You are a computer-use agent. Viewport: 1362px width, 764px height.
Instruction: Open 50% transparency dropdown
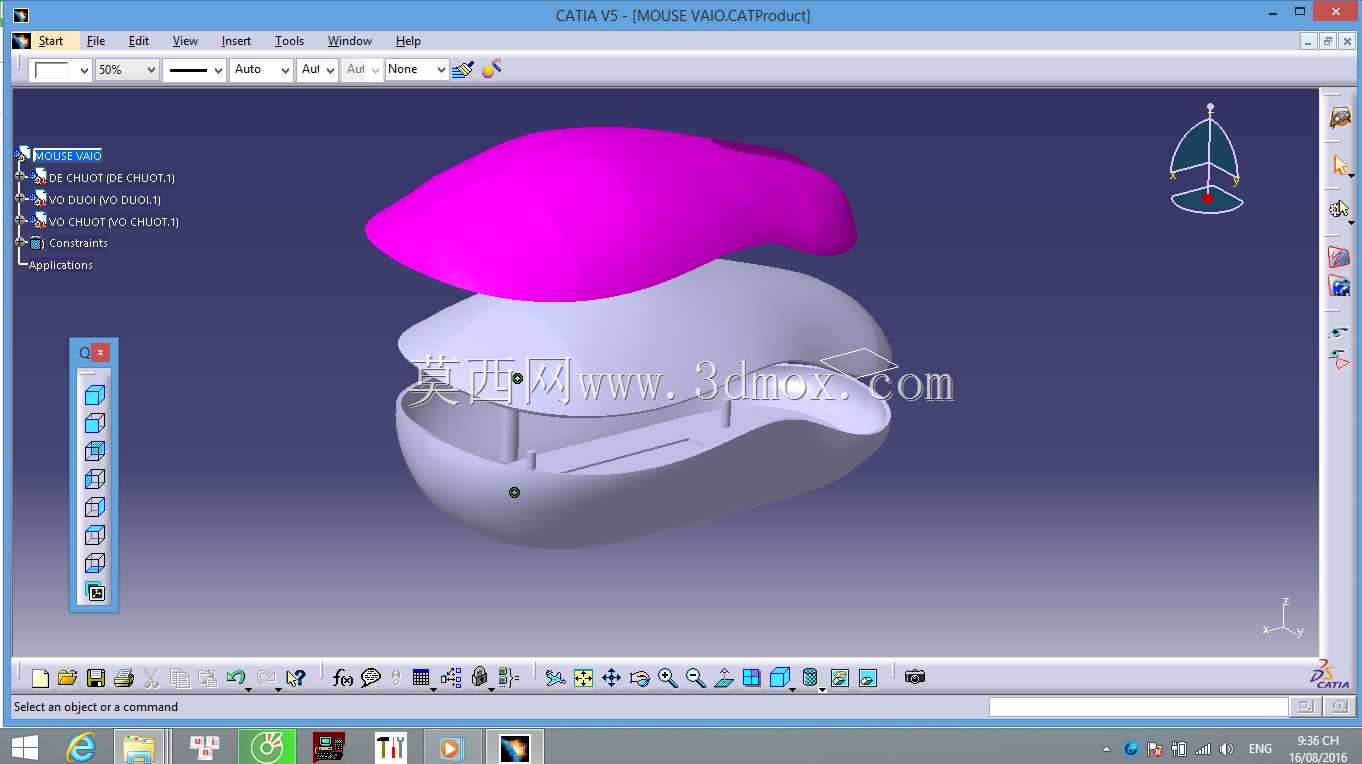pyautogui.click(x=151, y=70)
